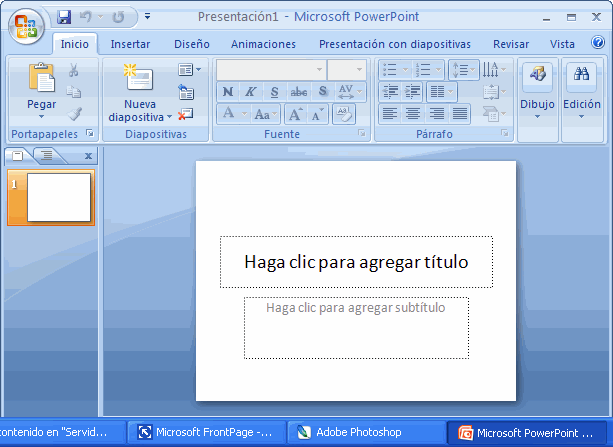Click the Decrease list level icon
This screenshot has width=613, height=447.
pyautogui.click(x=390, y=92)
